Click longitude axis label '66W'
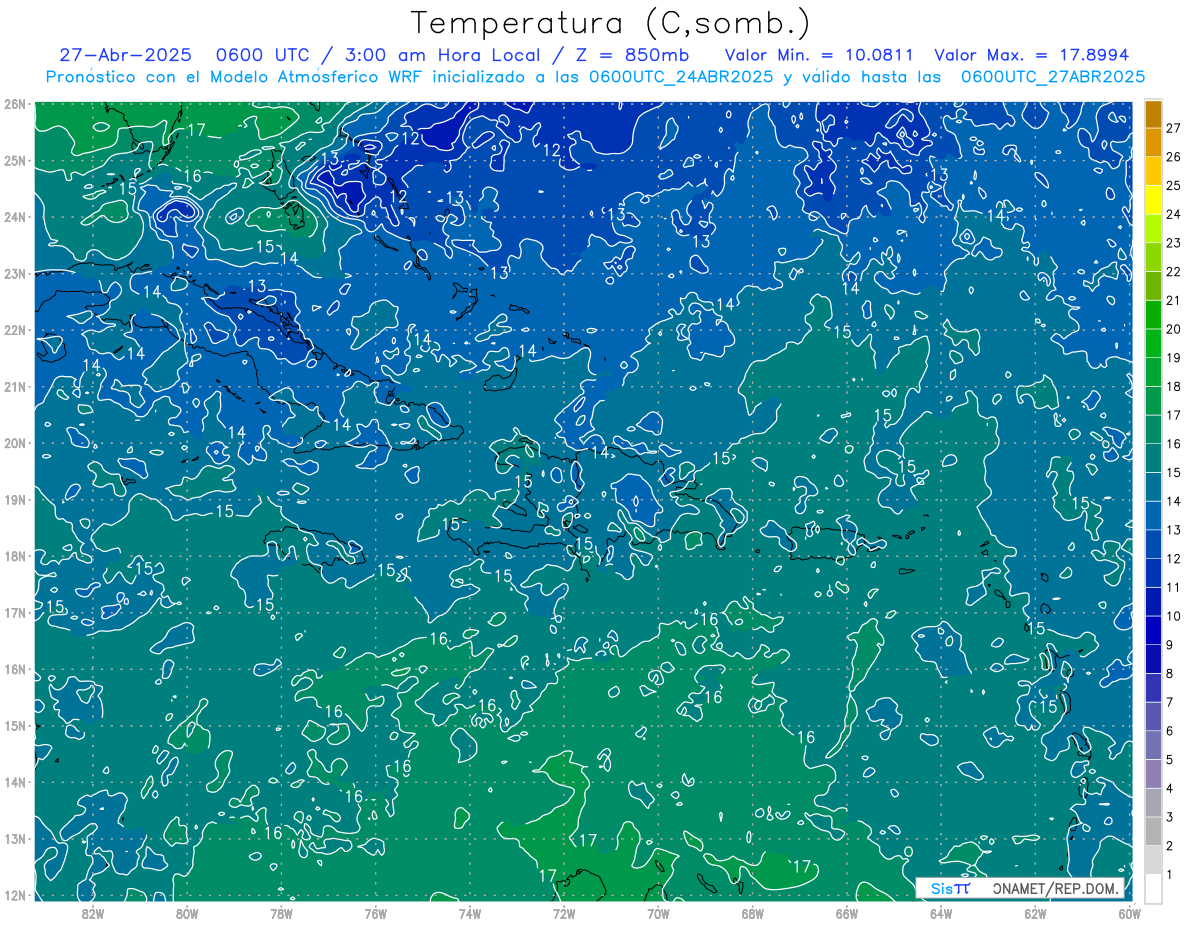This screenshot has width=1200, height=927. pyautogui.click(x=847, y=912)
